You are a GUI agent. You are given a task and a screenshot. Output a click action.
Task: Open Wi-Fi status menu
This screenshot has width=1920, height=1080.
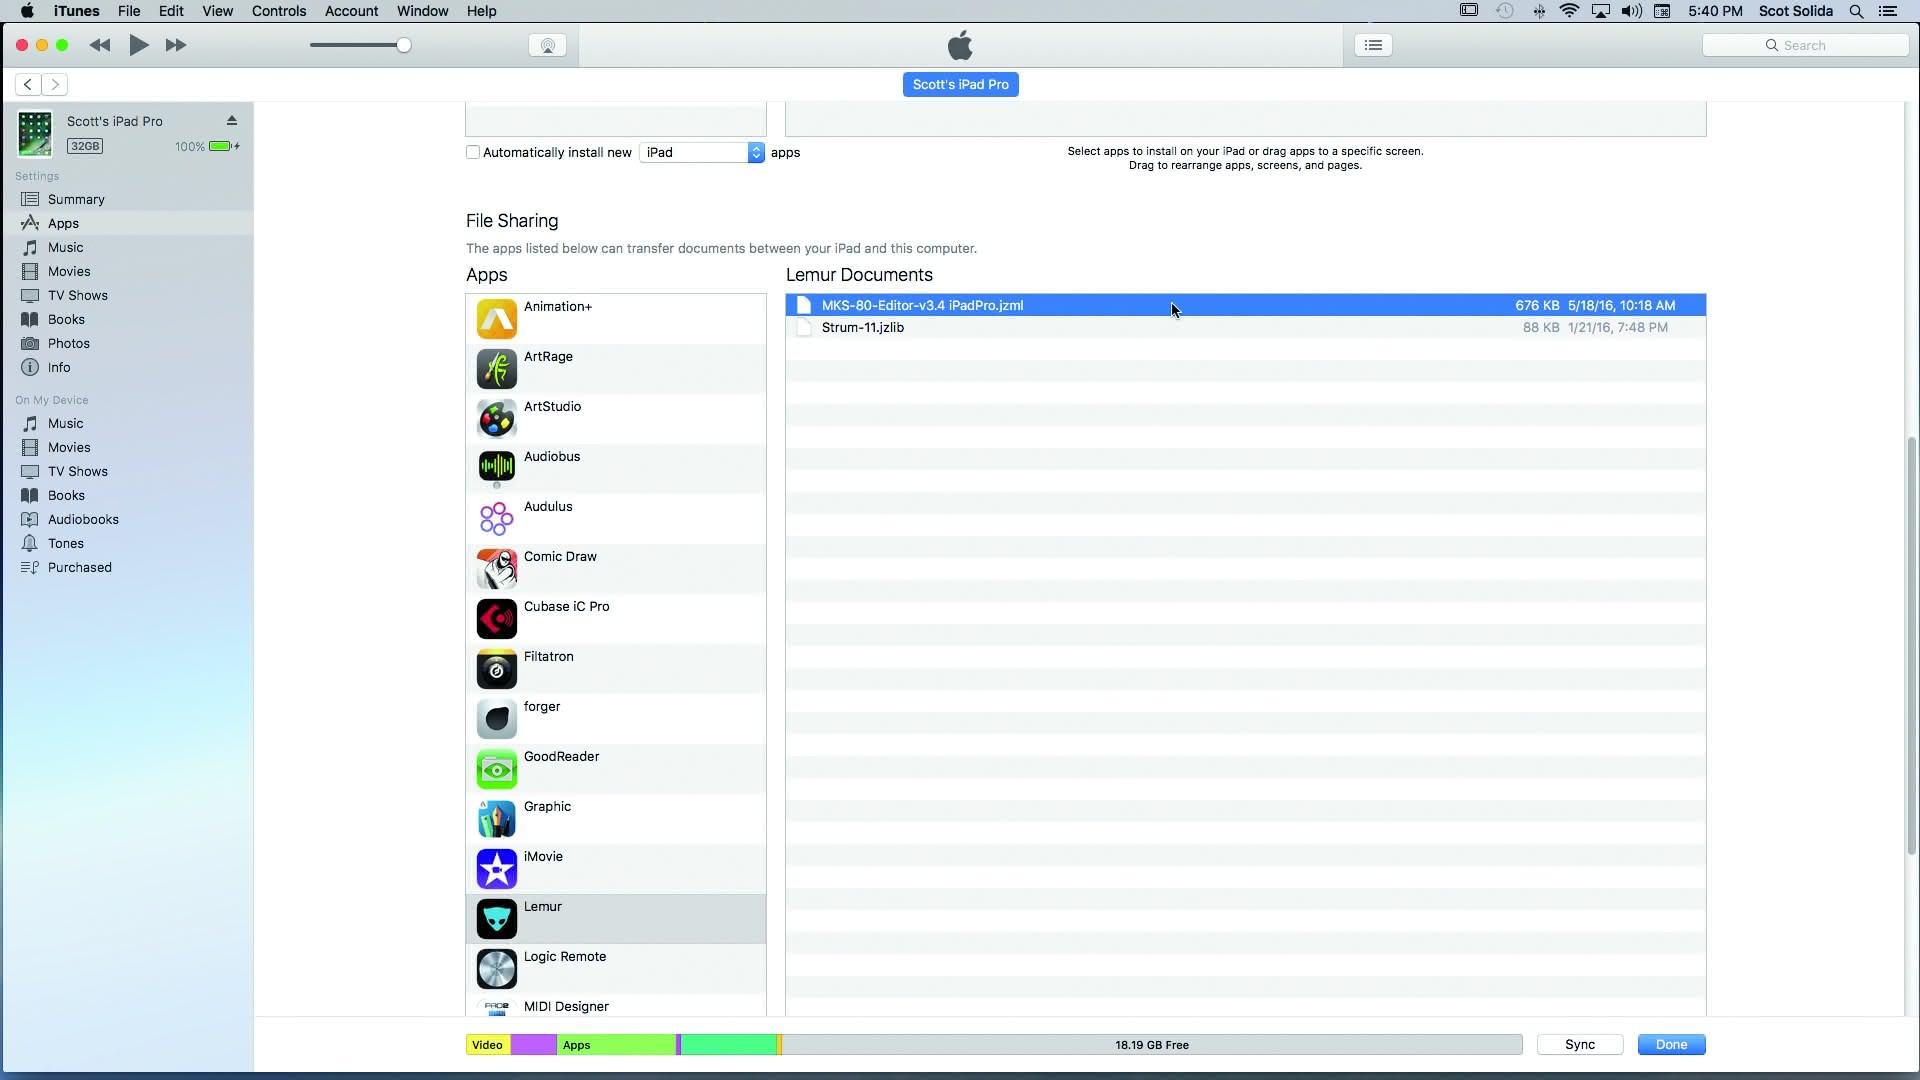tap(1569, 11)
